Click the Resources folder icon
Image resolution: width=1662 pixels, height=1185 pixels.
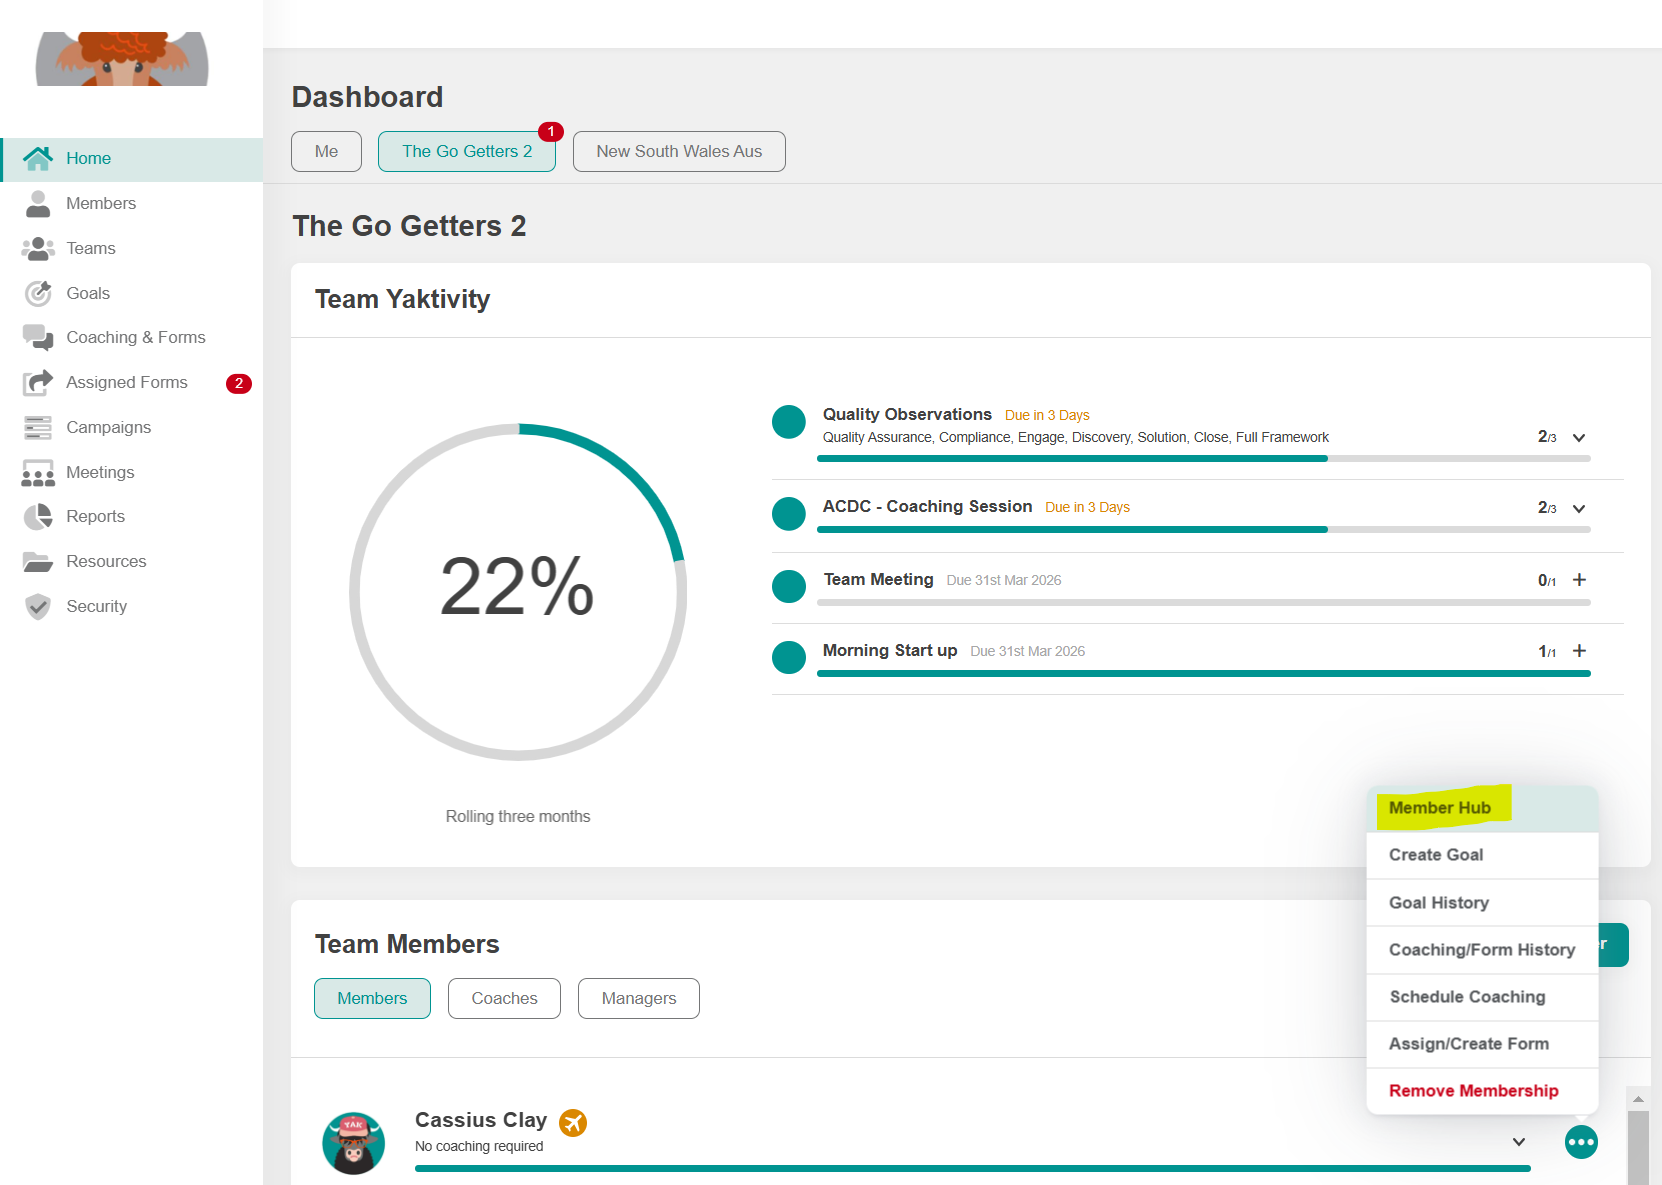coord(38,562)
